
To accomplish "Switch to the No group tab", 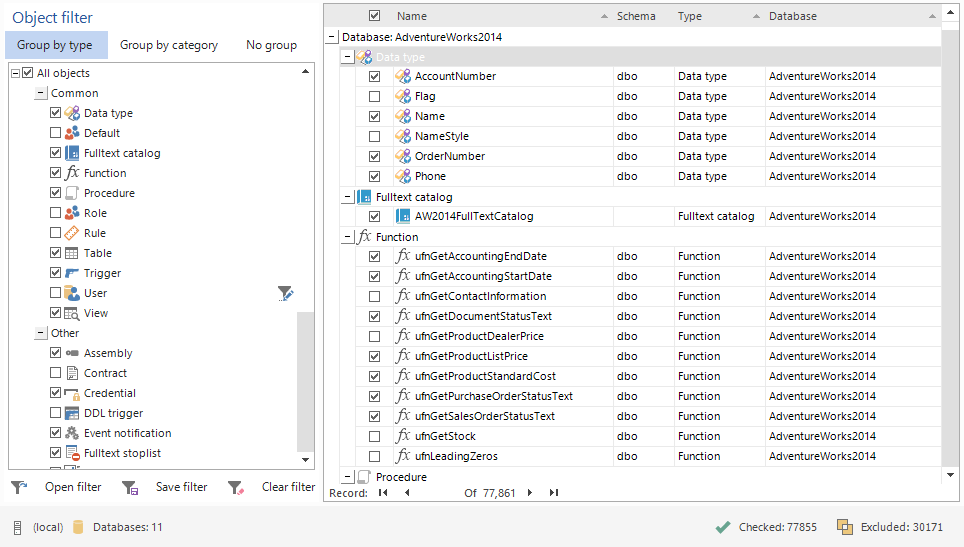I will 272,45.
